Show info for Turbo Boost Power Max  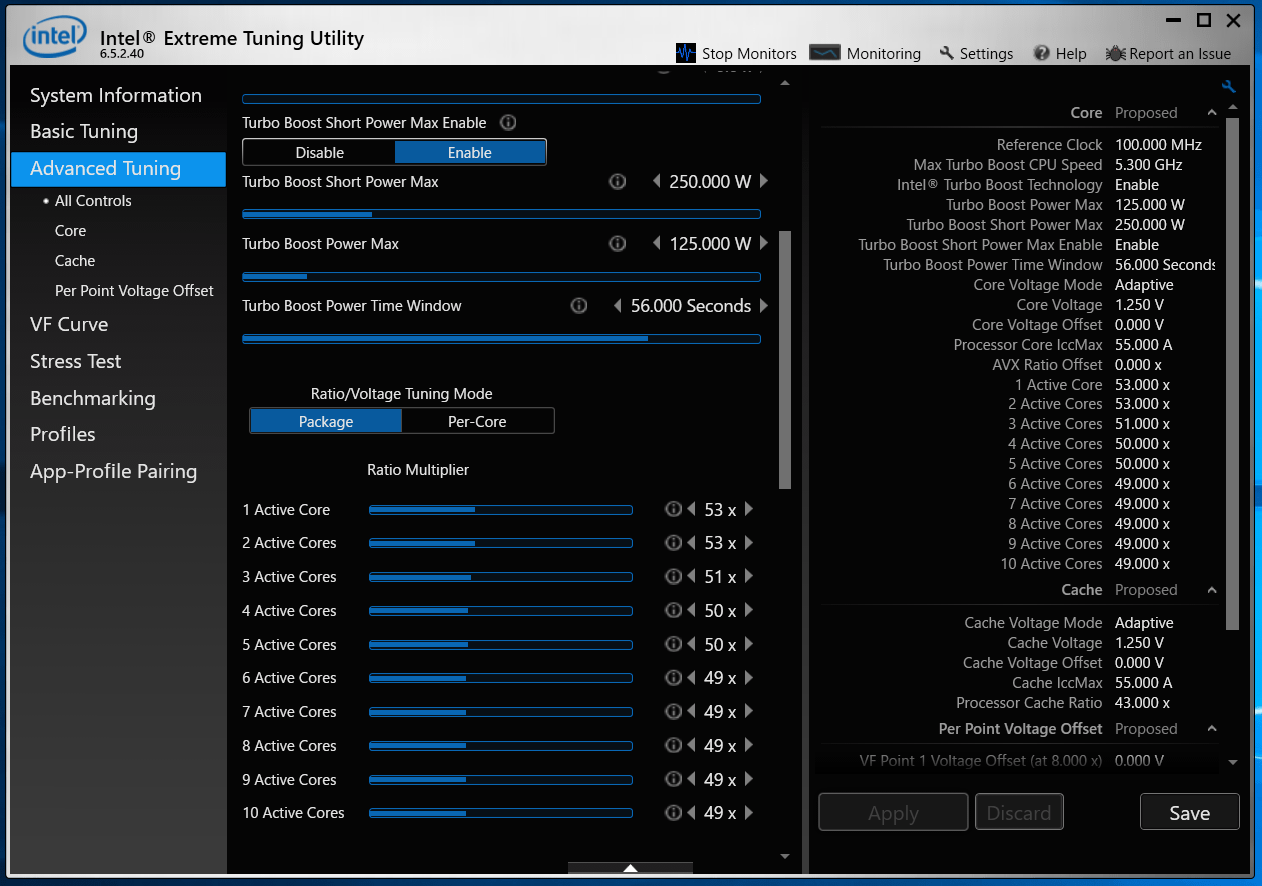click(618, 244)
